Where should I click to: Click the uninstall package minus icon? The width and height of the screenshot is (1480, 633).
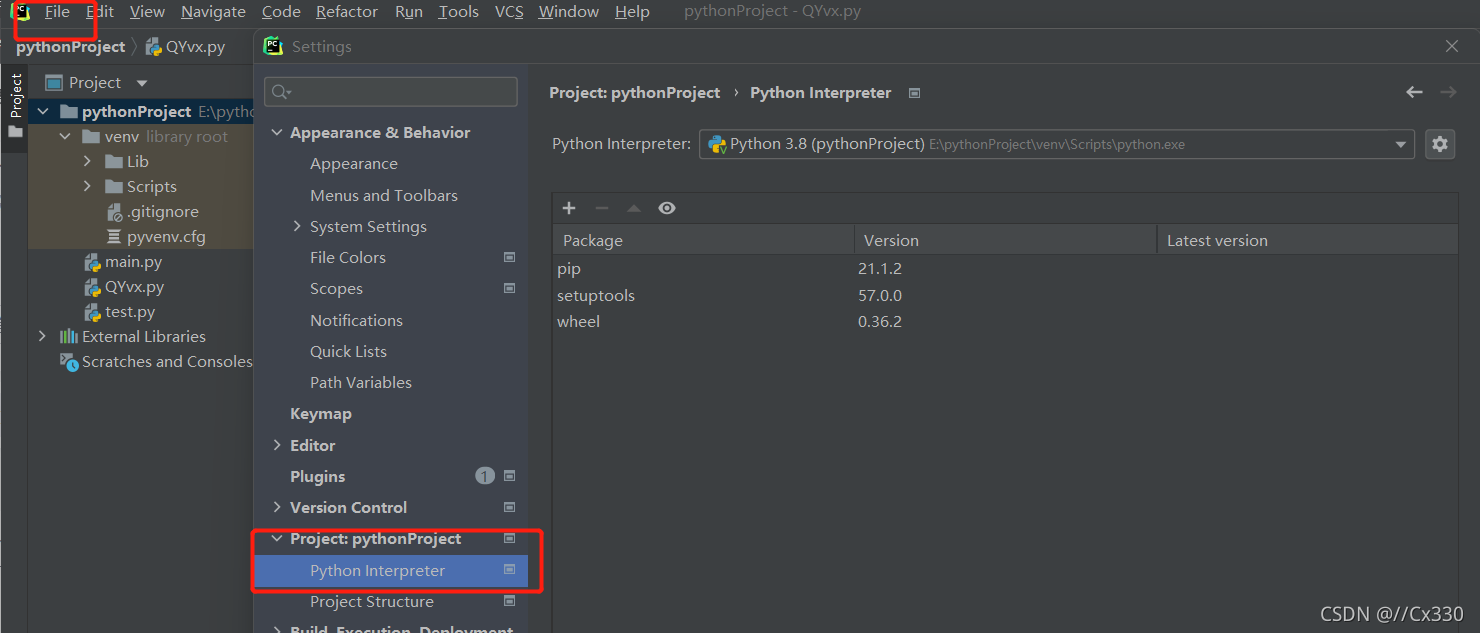coord(601,208)
